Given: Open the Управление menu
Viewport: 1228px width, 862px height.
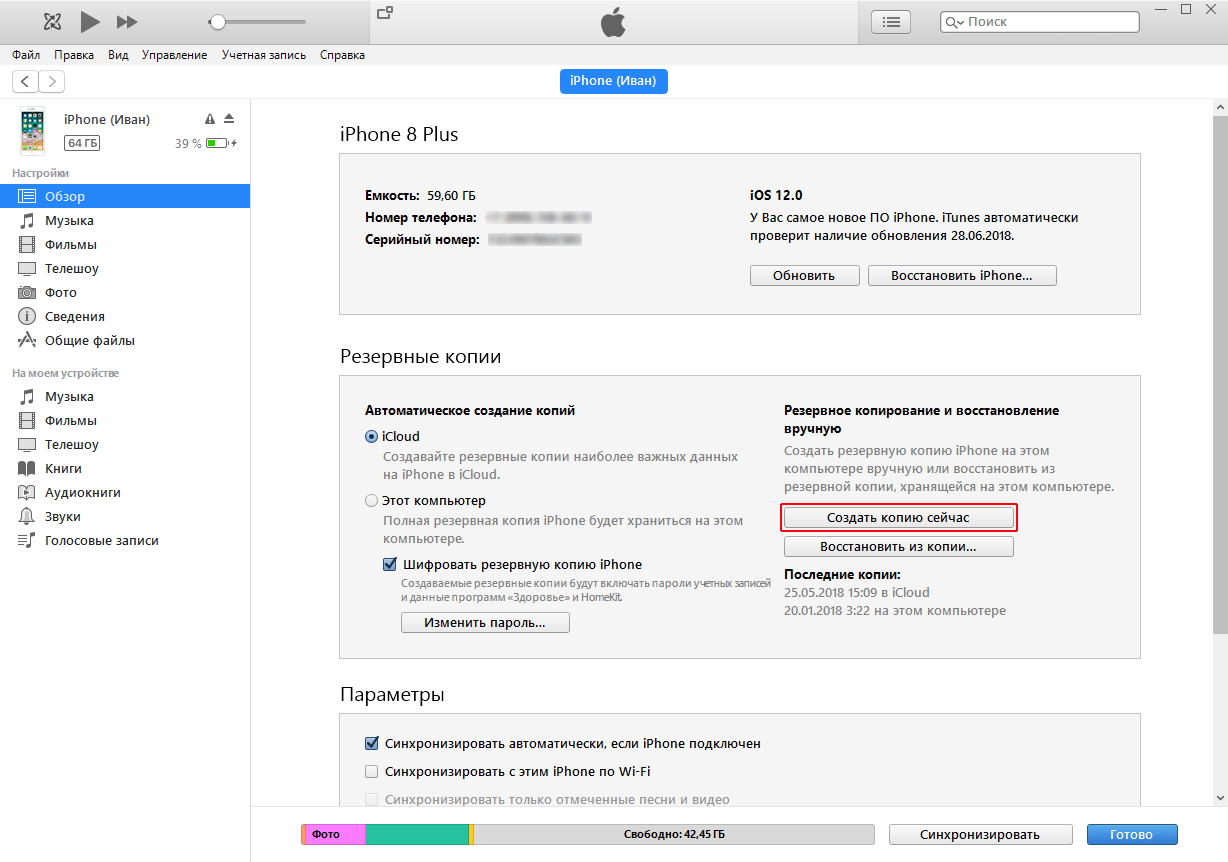Looking at the screenshot, I should pyautogui.click(x=175, y=55).
